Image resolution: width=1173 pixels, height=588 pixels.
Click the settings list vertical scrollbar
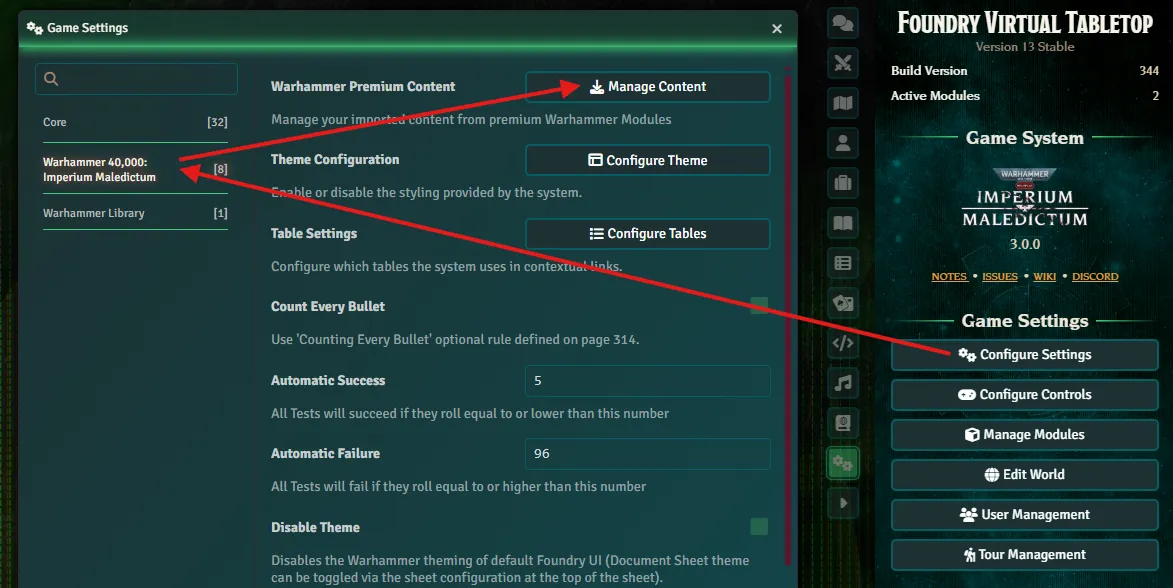787,318
